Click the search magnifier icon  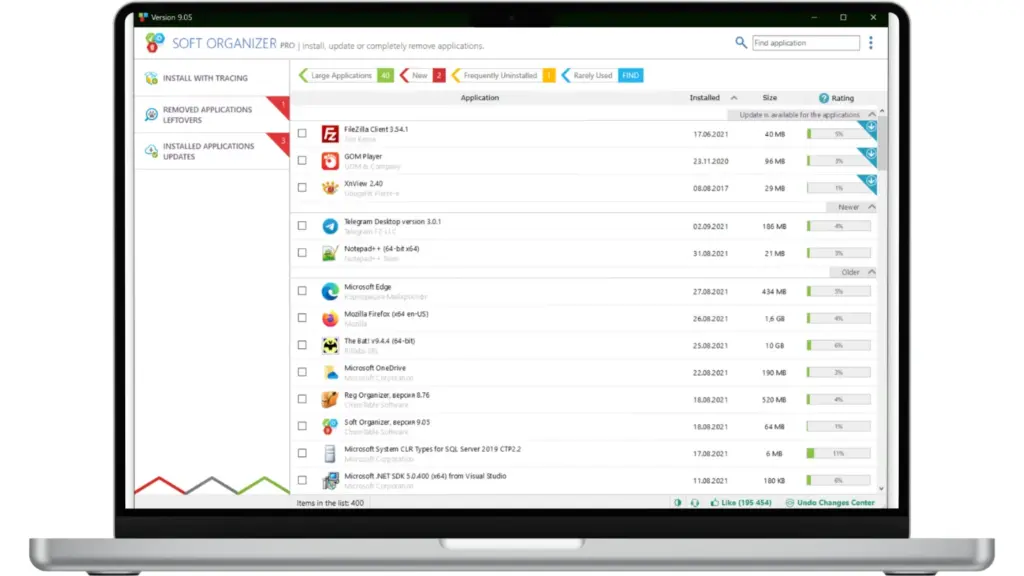(x=741, y=43)
